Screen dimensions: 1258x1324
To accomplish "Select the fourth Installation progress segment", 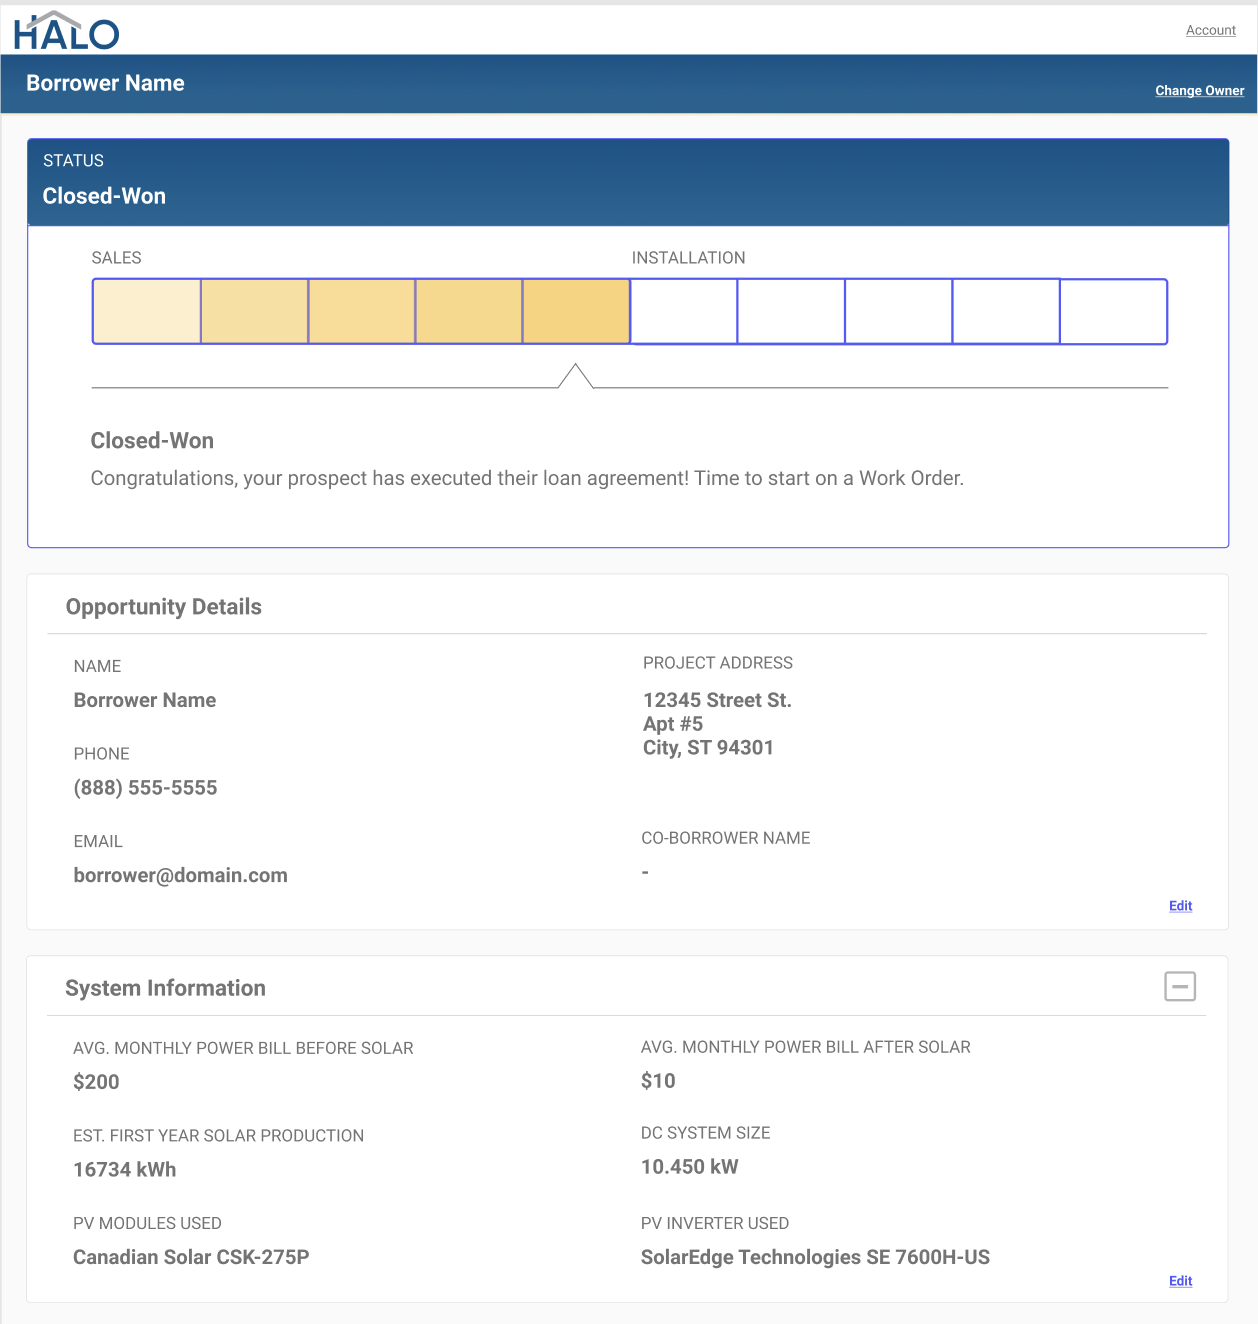I will (x=1006, y=312).
